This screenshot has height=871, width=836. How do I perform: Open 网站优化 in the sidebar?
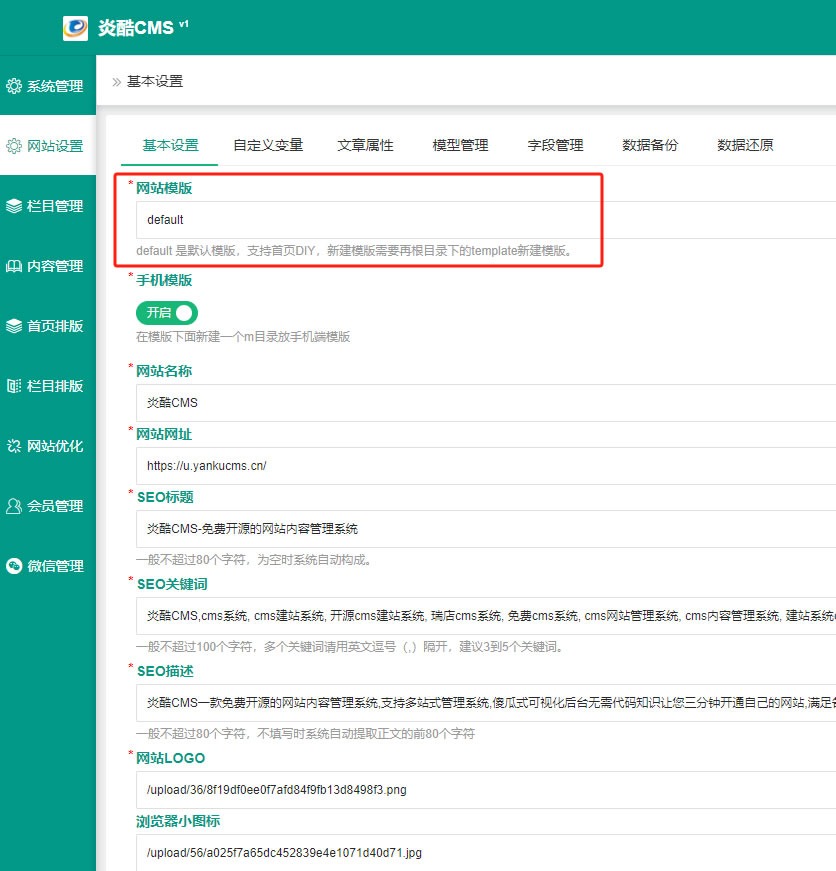[x=48, y=446]
